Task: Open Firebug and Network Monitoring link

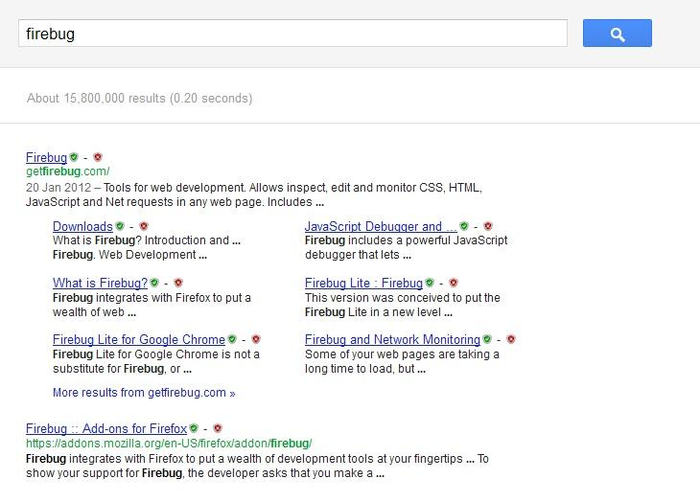Action: (392, 340)
